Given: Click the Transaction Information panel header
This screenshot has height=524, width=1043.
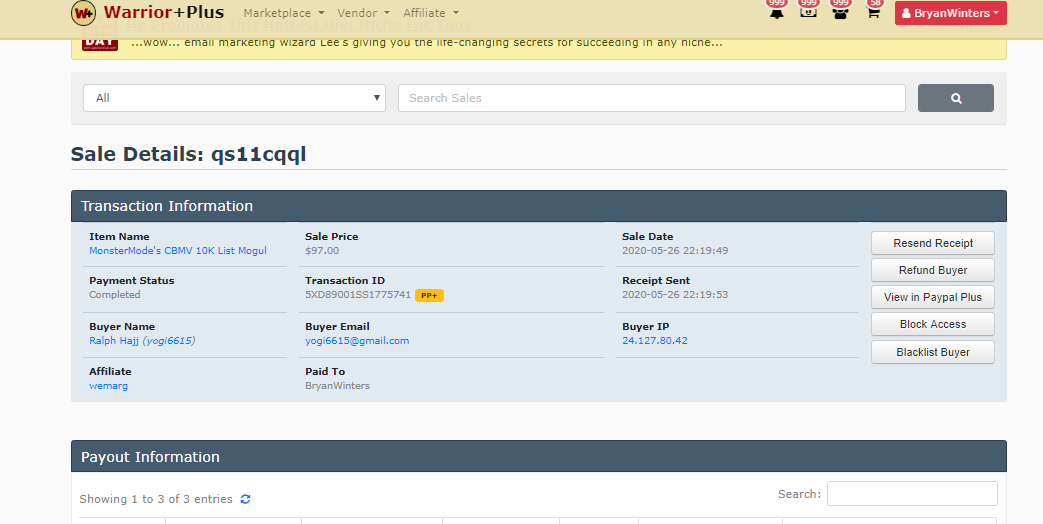Looking at the screenshot, I should (x=539, y=206).
